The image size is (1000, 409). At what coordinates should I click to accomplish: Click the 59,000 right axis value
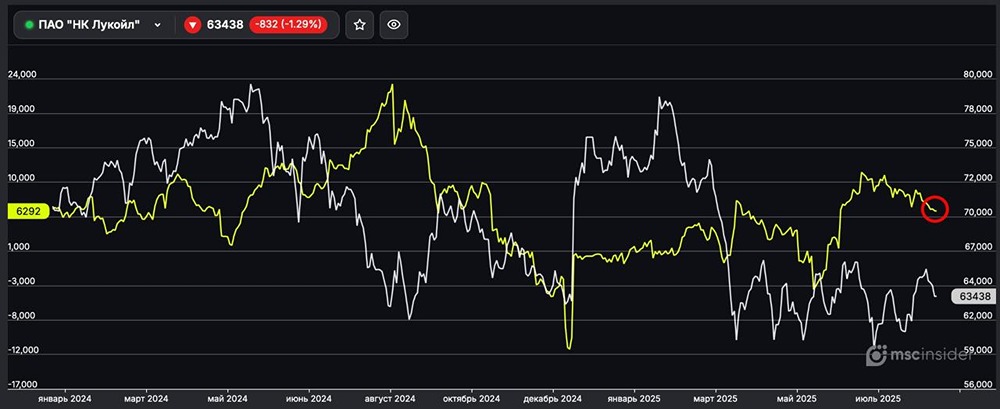(977, 350)
